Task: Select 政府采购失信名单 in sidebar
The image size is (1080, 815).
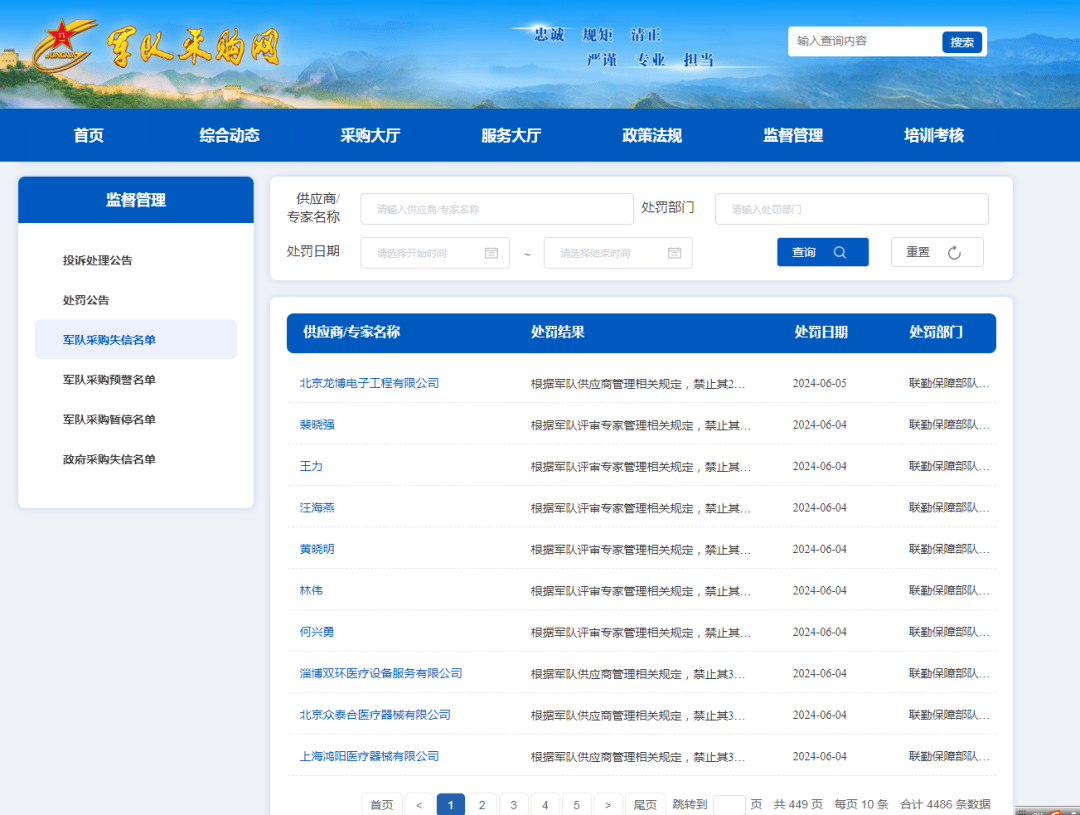Action: pyautogui.click(x=110, y=460)
